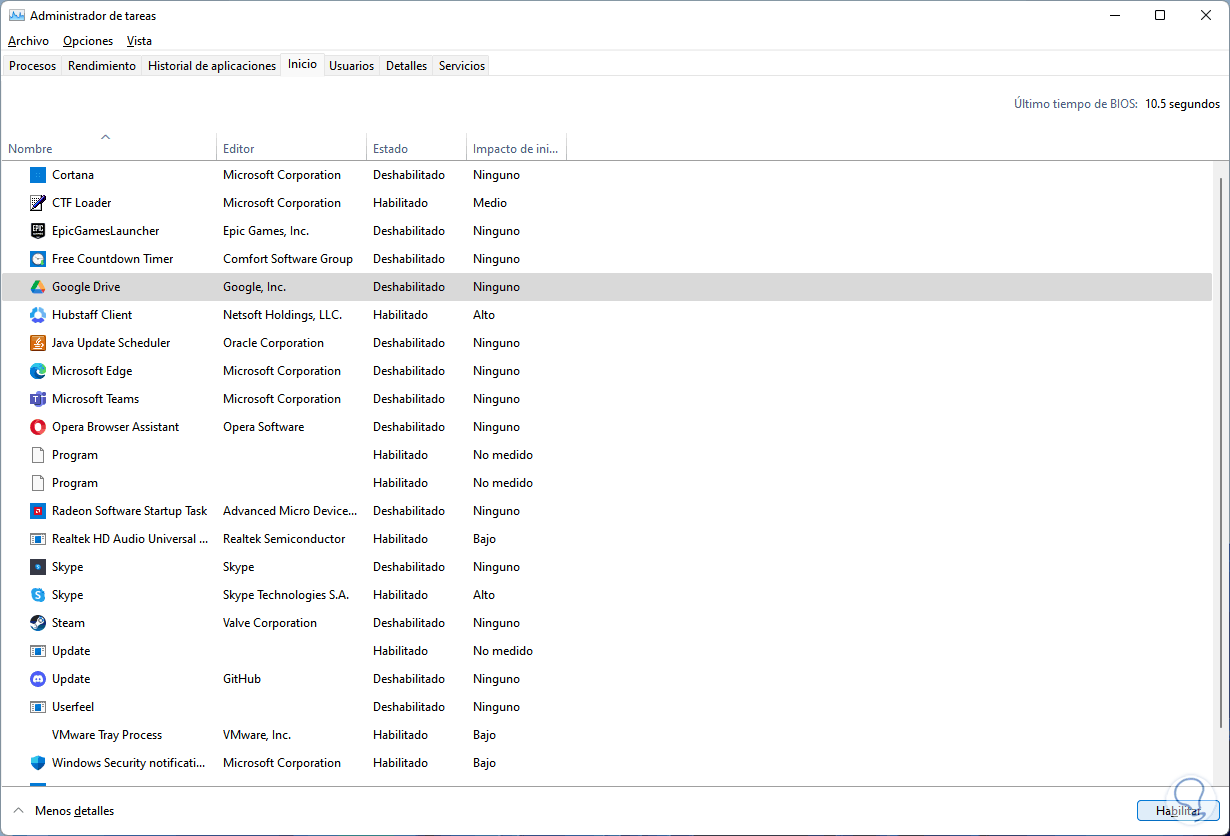Click the Task Manager title bar icon

16,15
